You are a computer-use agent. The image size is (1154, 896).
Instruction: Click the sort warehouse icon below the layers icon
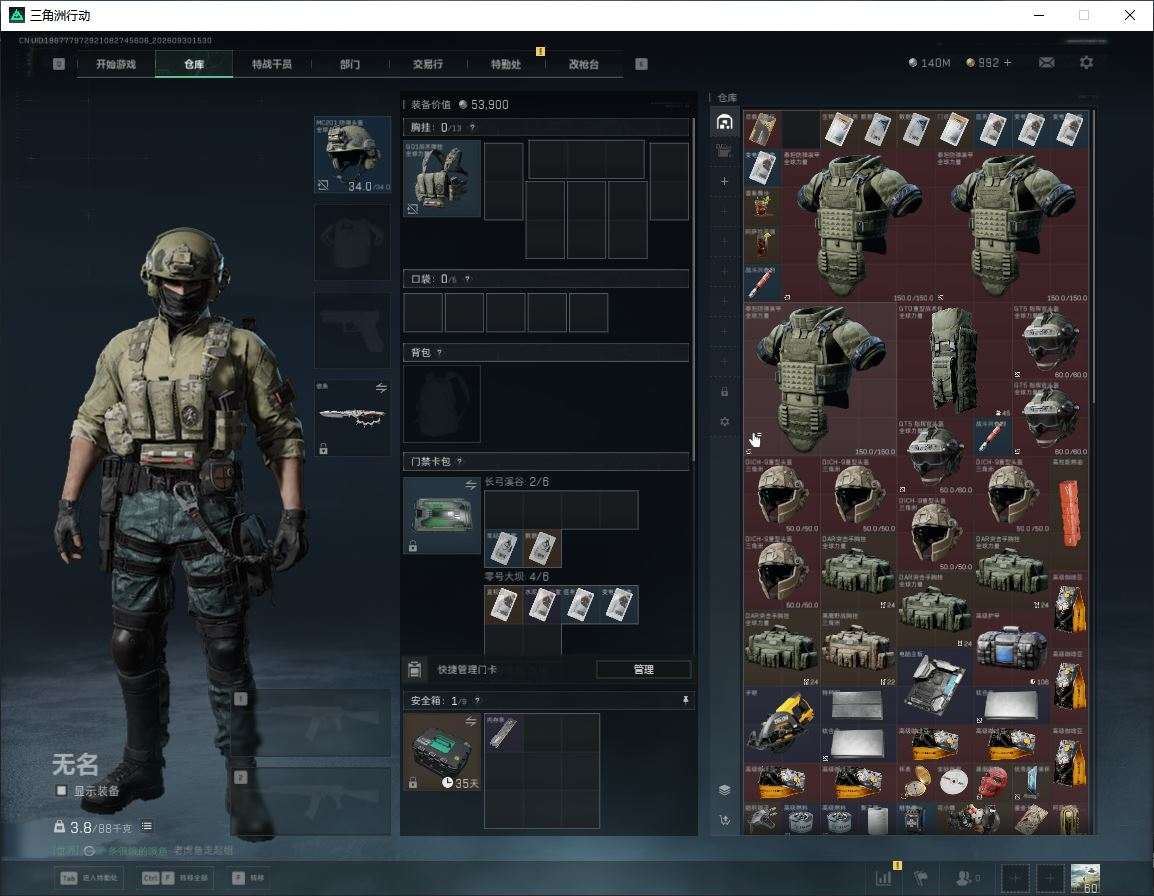point(724,820)
